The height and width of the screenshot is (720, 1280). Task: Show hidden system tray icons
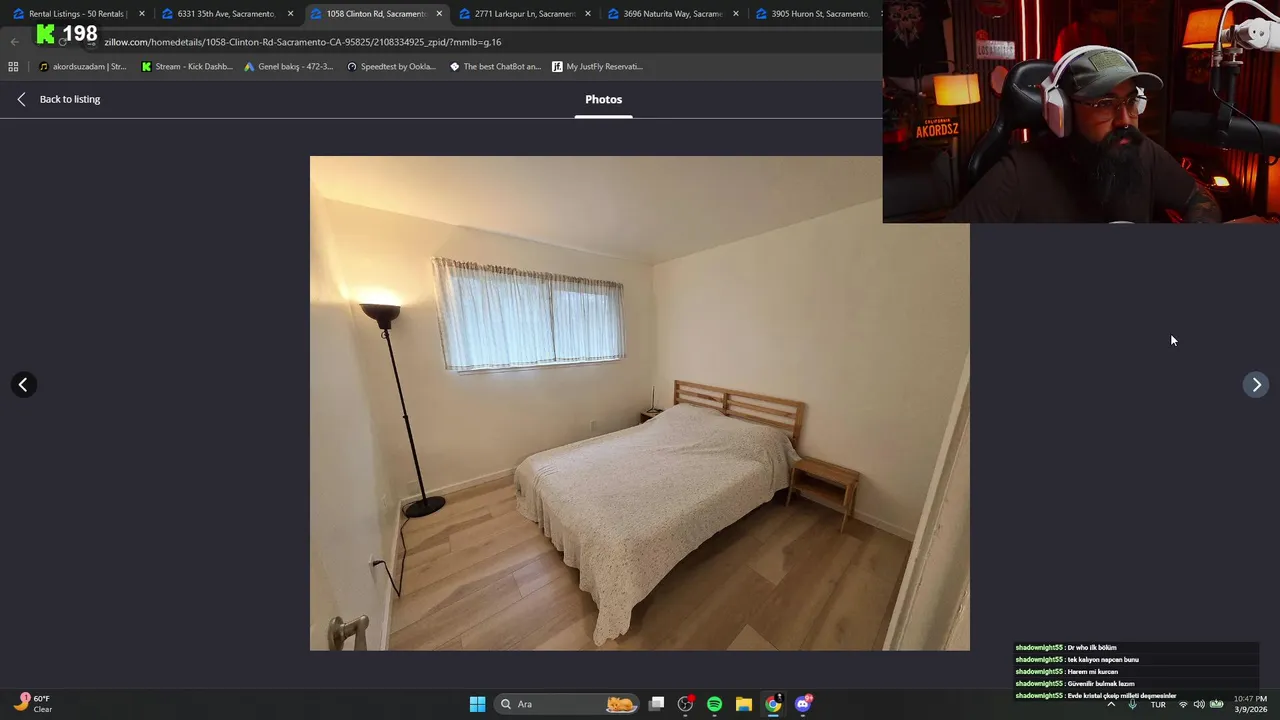(x=1111, y=704)
